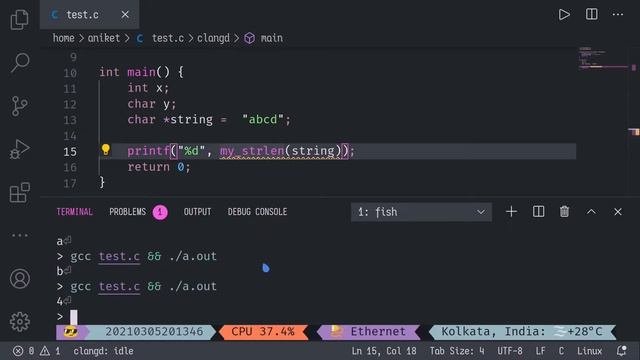
Task: Run the code with play button
Action: coord(564,15)
